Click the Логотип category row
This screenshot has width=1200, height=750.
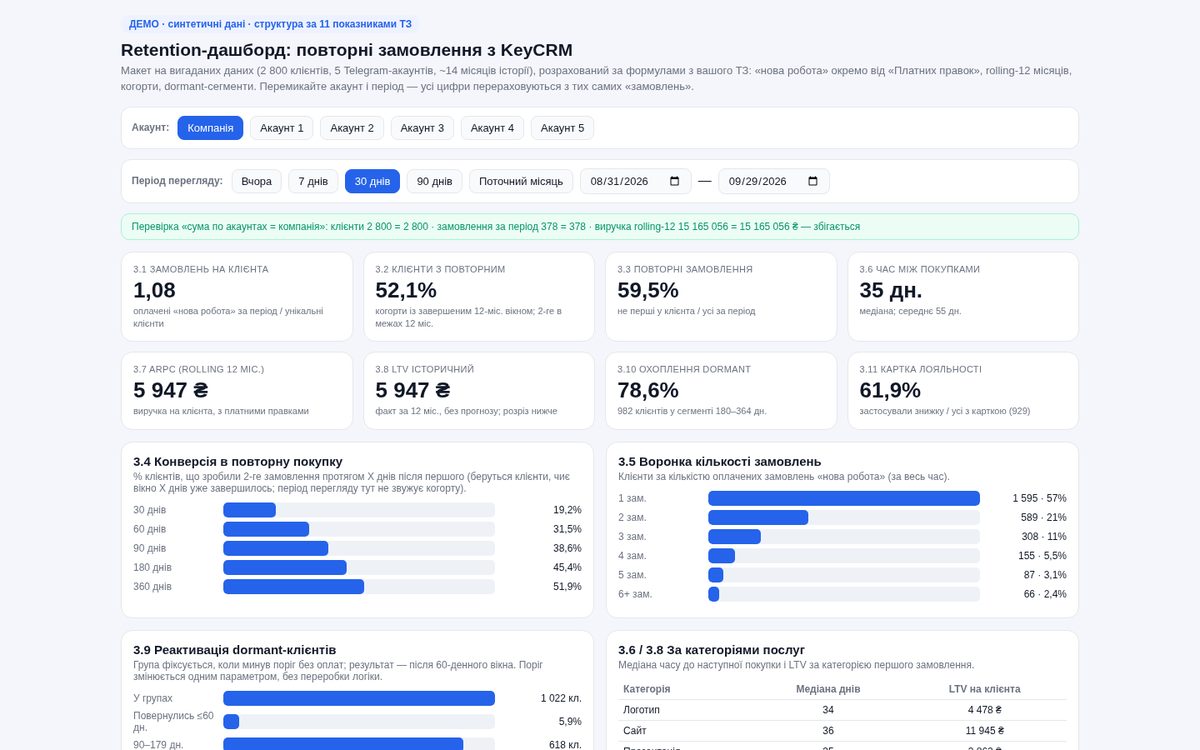[842, 710]
